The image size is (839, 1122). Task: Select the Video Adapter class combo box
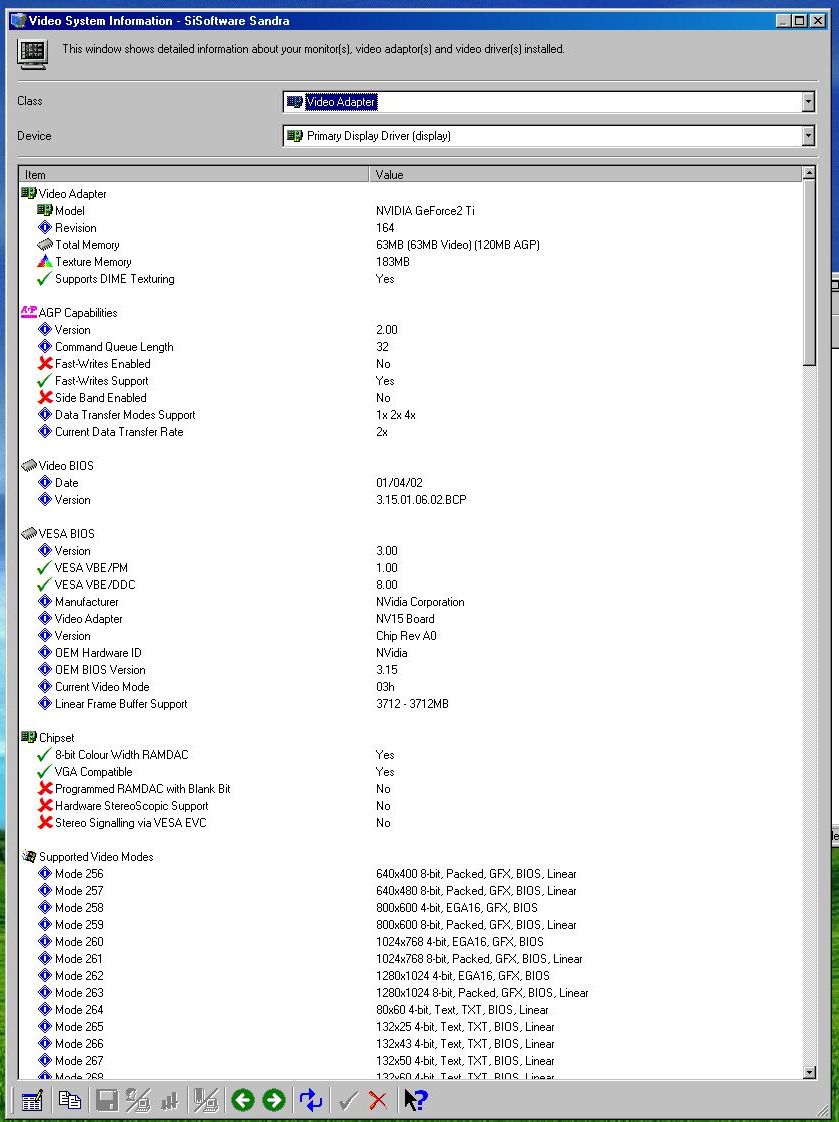coord(549,102)
